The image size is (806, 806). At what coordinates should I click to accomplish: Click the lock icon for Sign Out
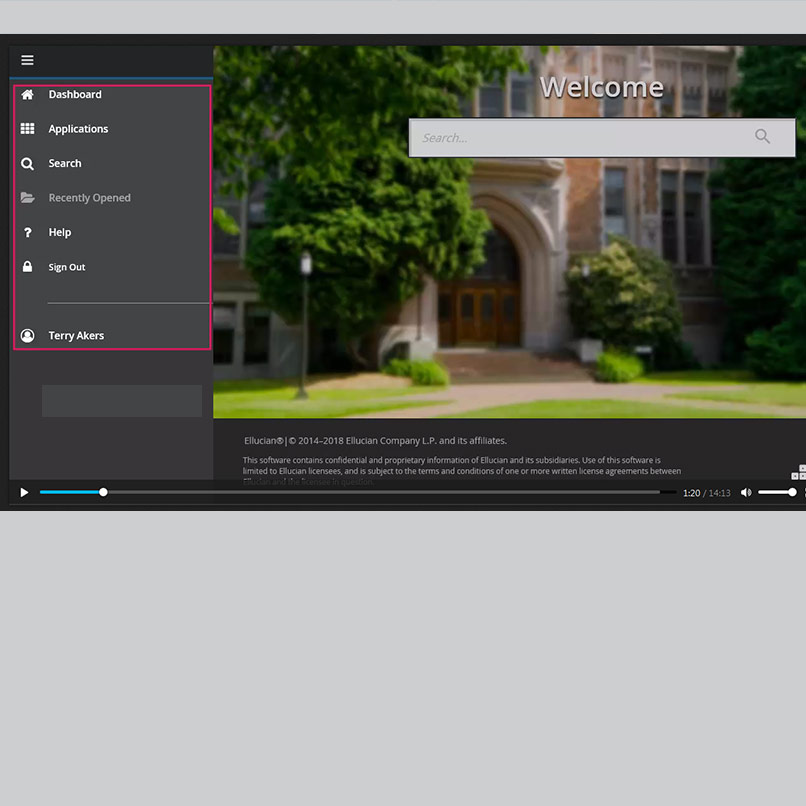click(x=28, y=267)
